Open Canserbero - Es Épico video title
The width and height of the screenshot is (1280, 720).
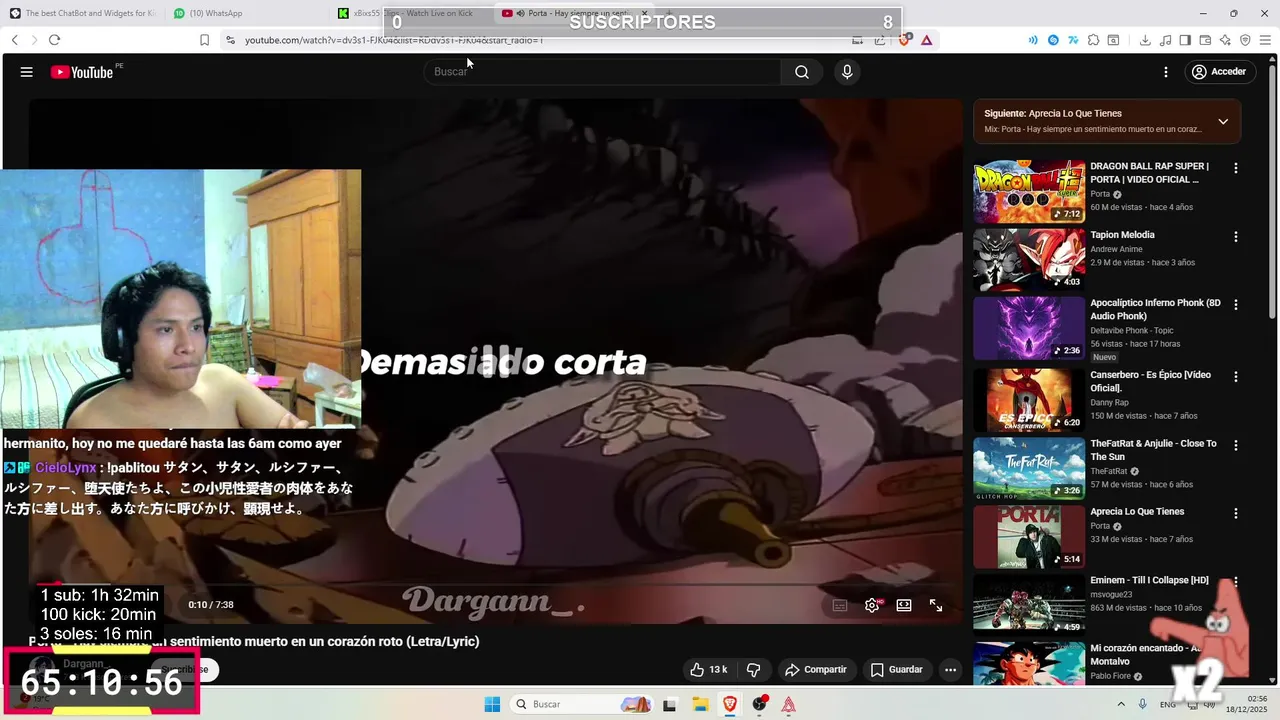coord(1150,381)
